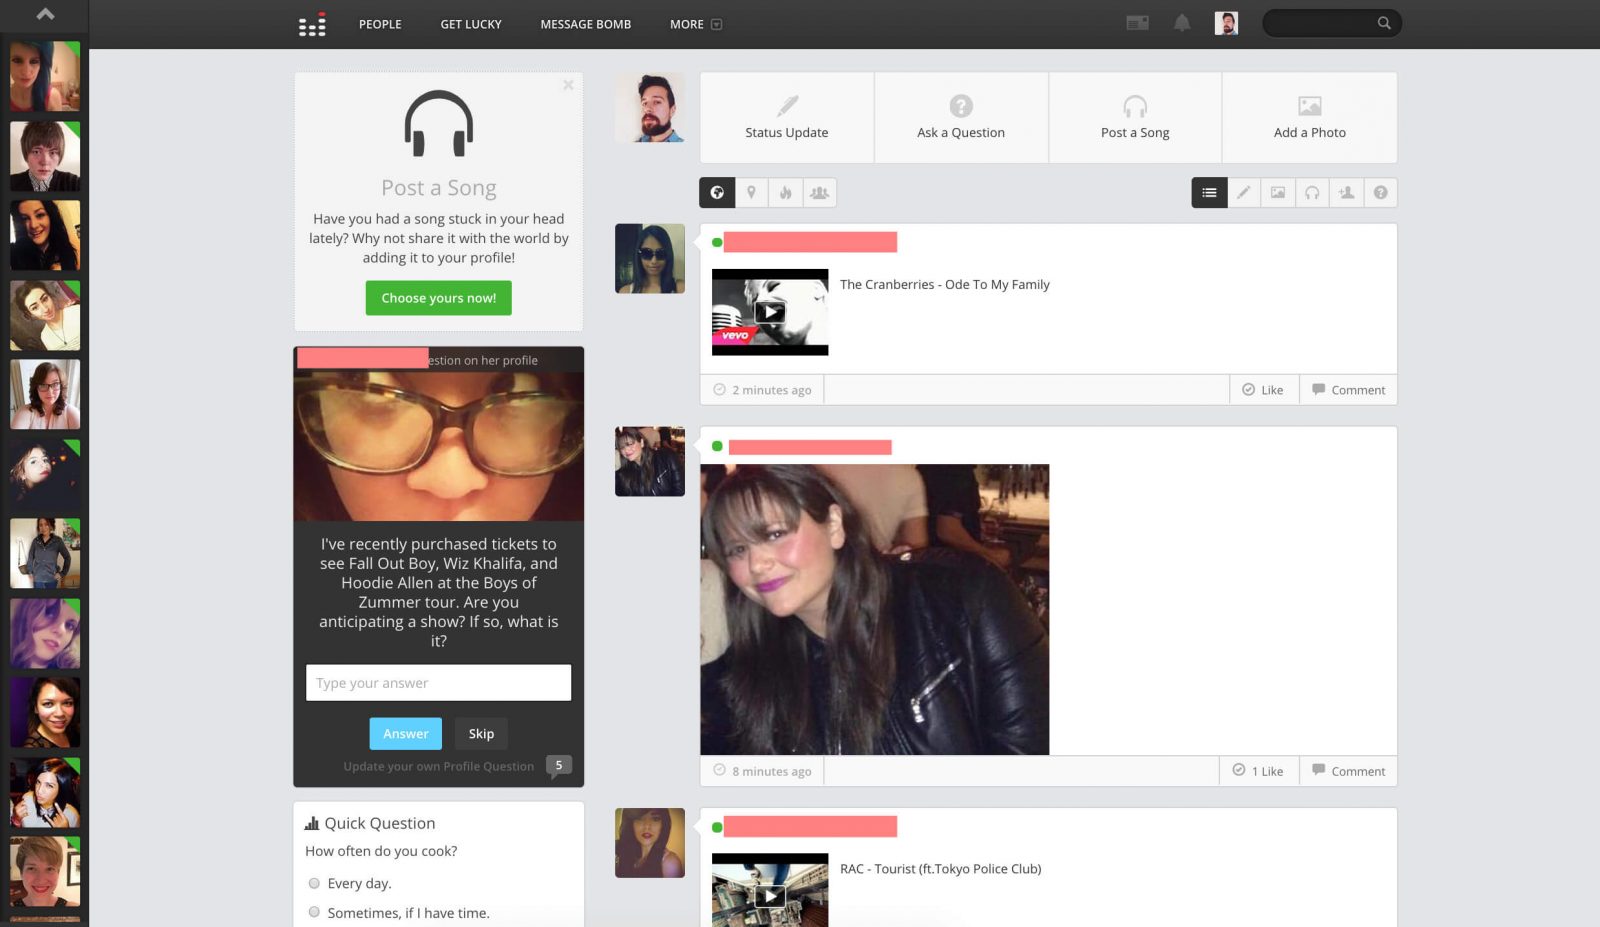
Task: Switch to the PEOPLE tab
Action: [x=379, y=24]
